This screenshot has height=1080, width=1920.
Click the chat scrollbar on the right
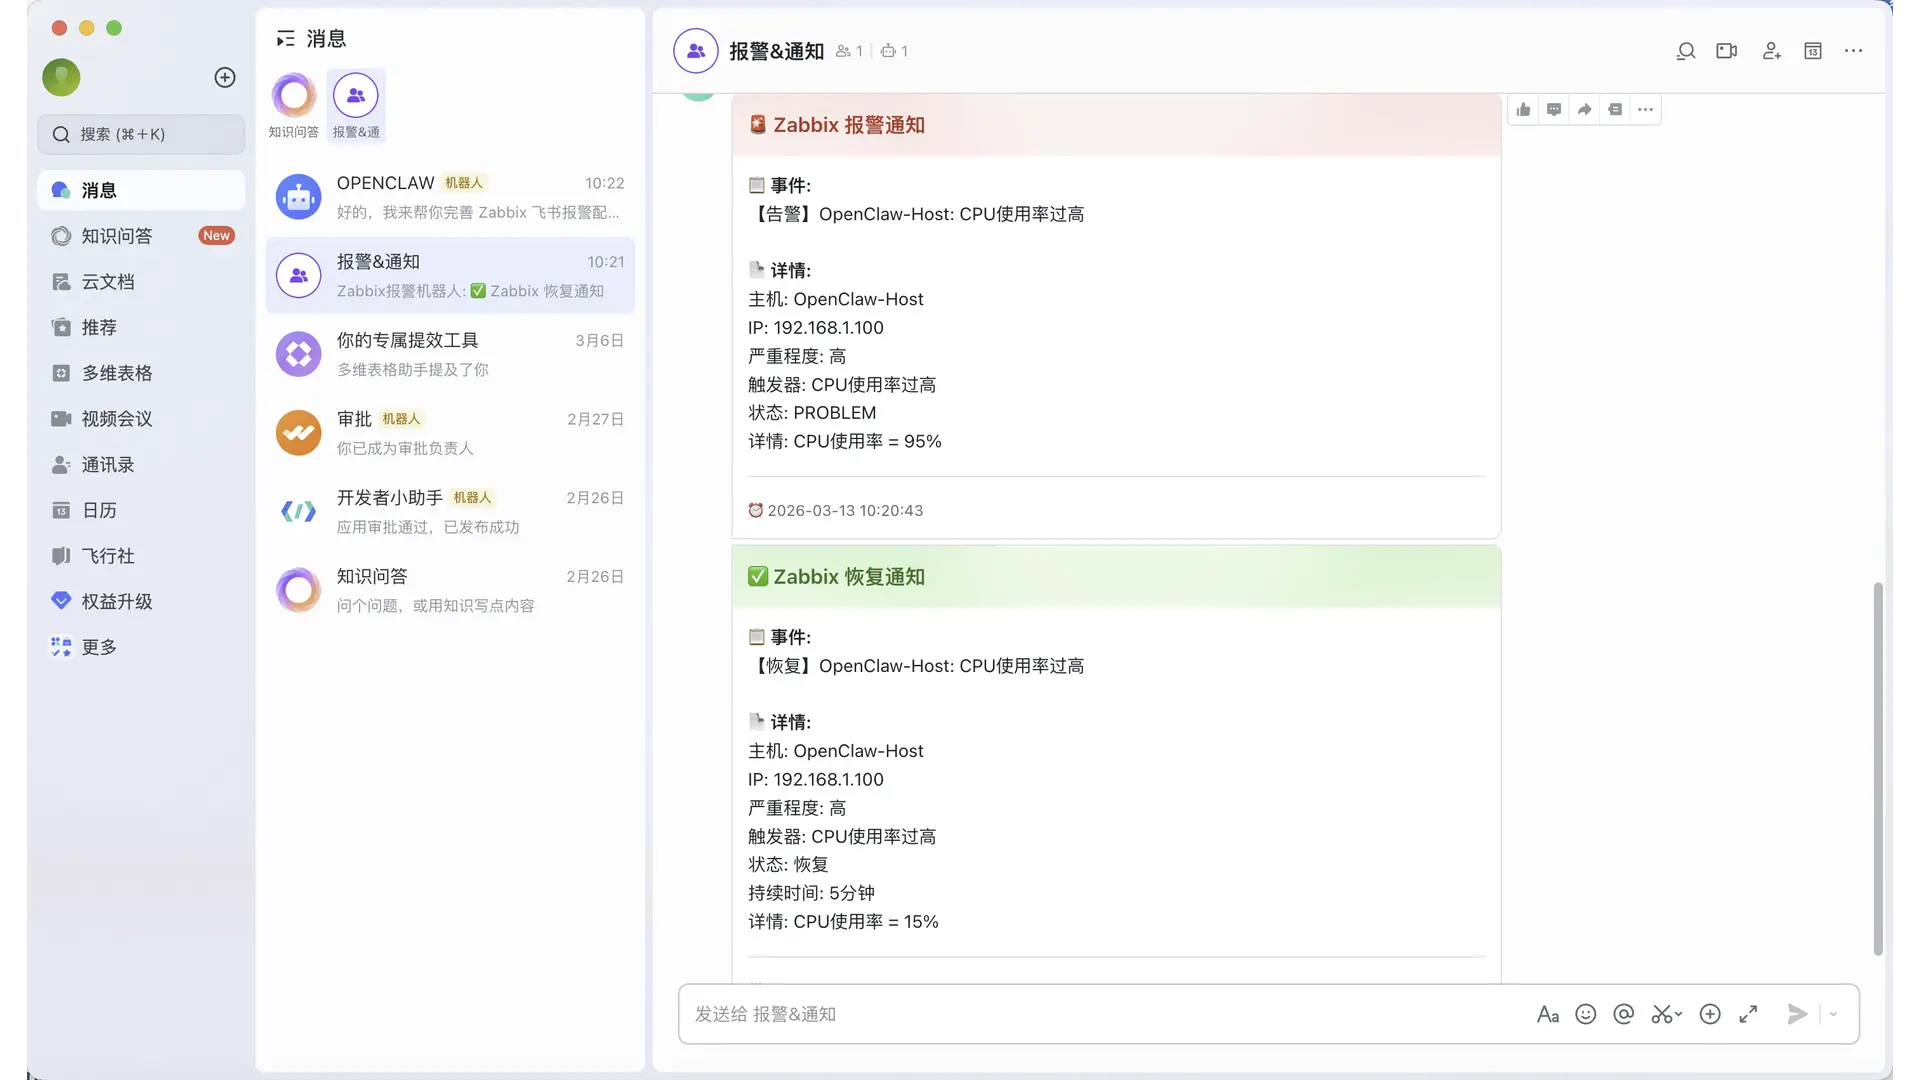1878,770
